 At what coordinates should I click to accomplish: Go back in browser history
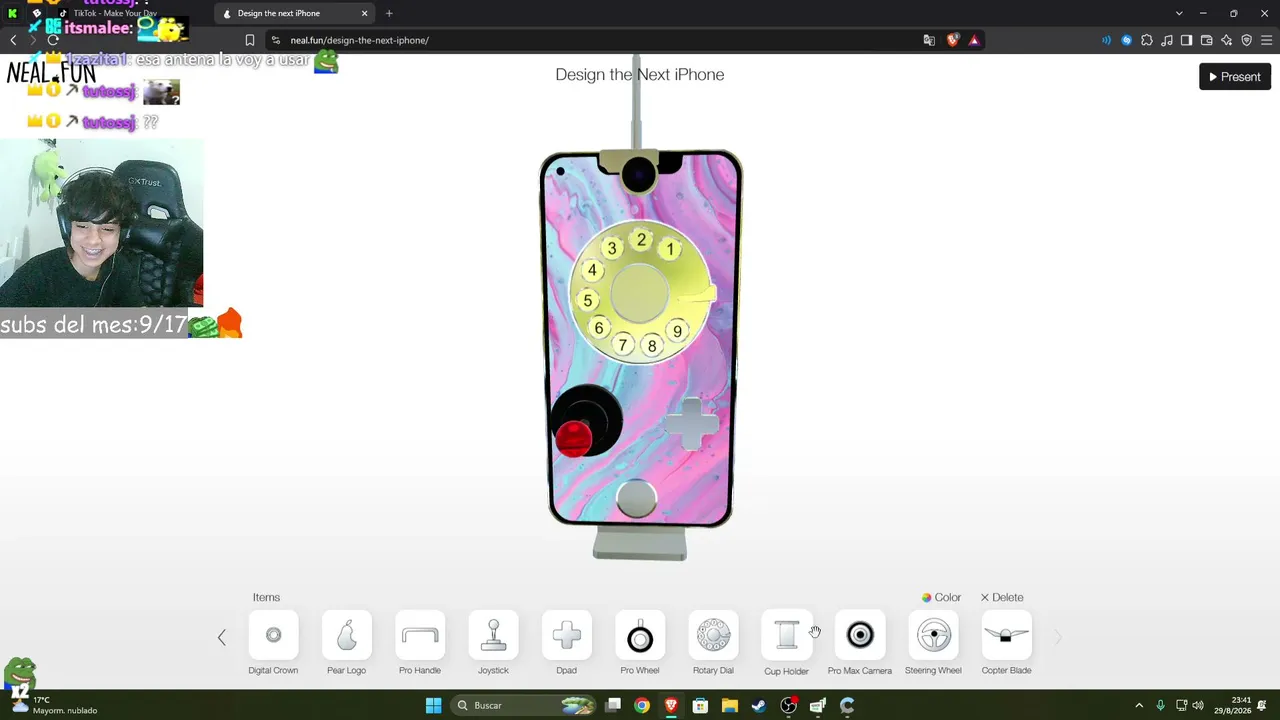tap(13, 40)
